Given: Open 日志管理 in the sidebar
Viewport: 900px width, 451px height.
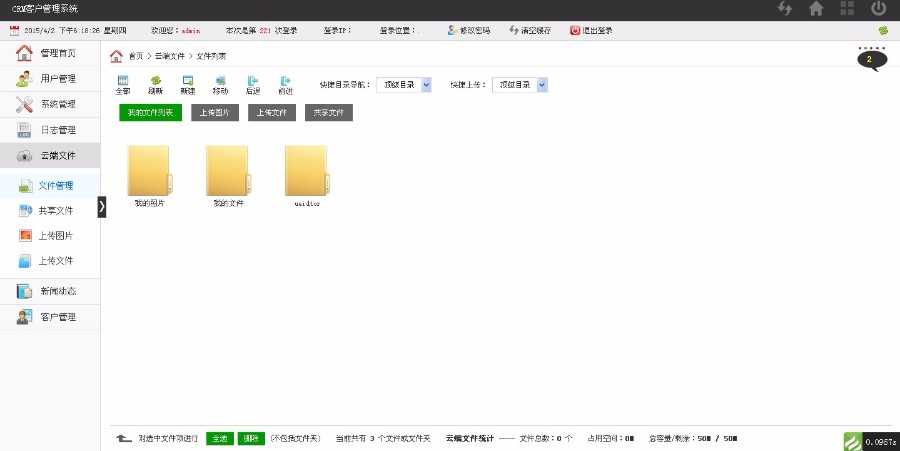Looking at the screenshot, I should tap(50, 130).
